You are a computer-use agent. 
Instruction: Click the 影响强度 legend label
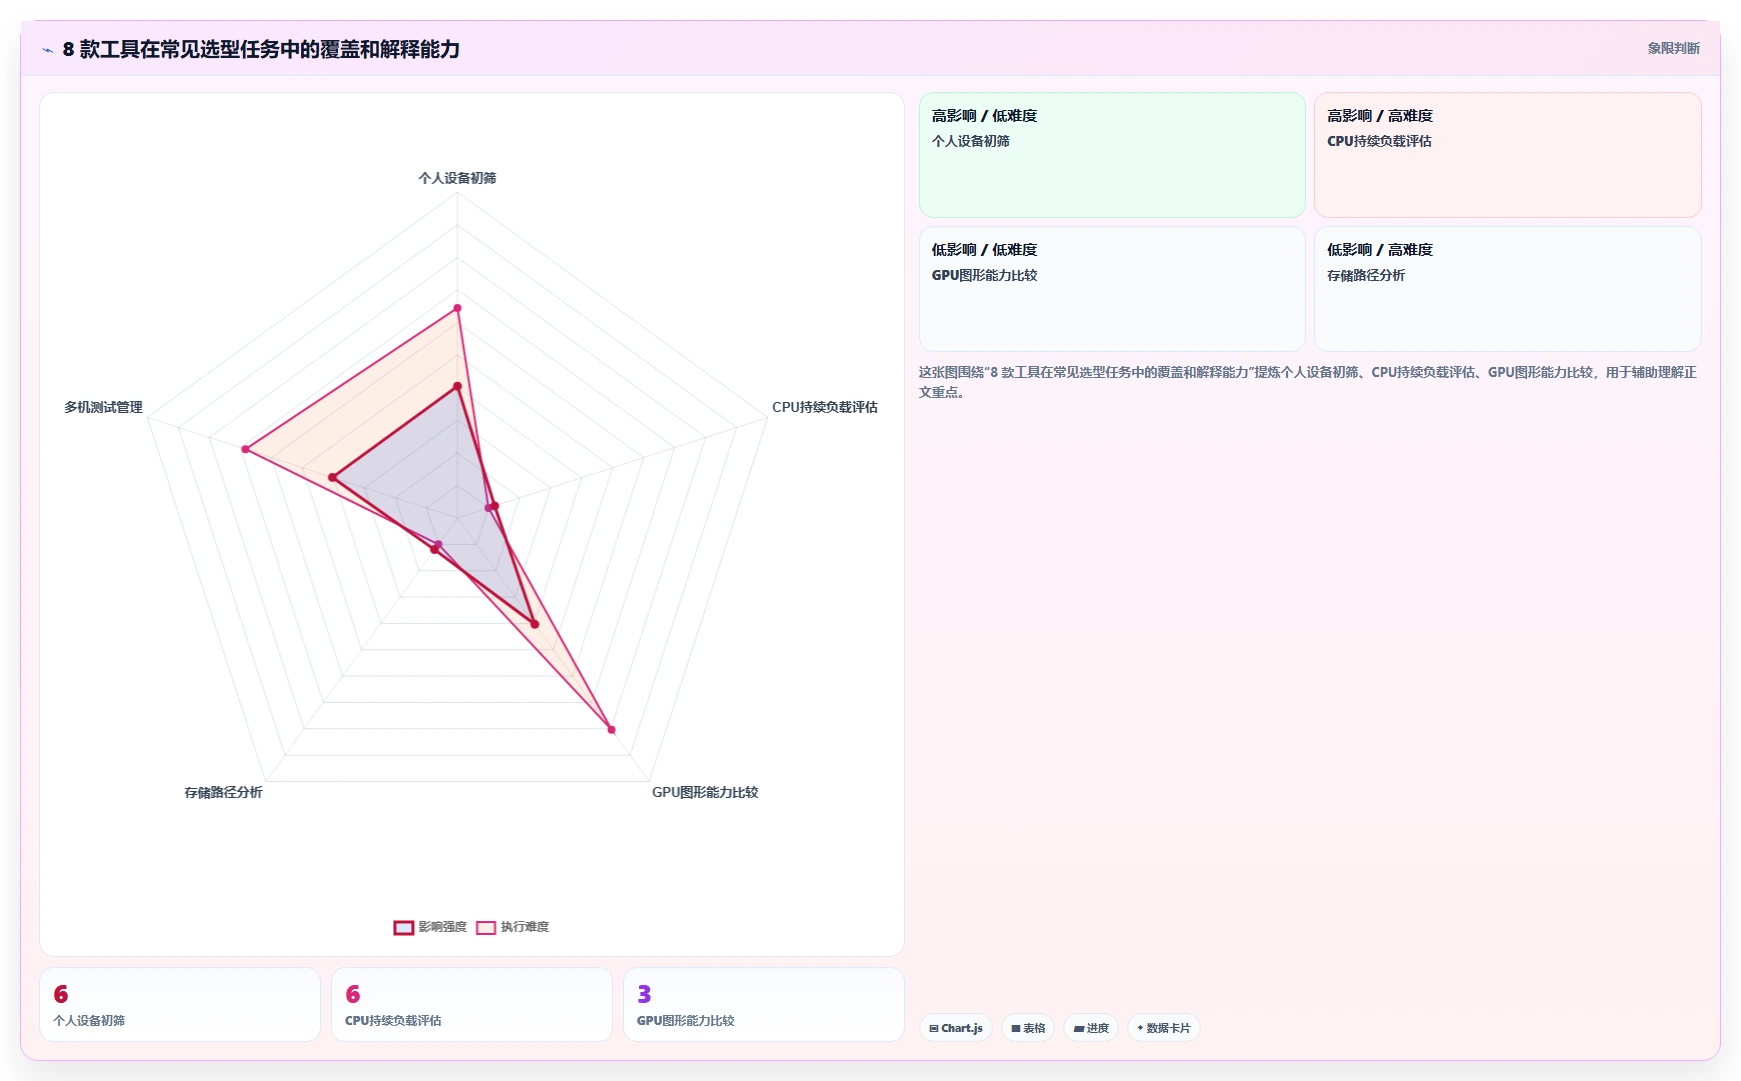(443, 927)
